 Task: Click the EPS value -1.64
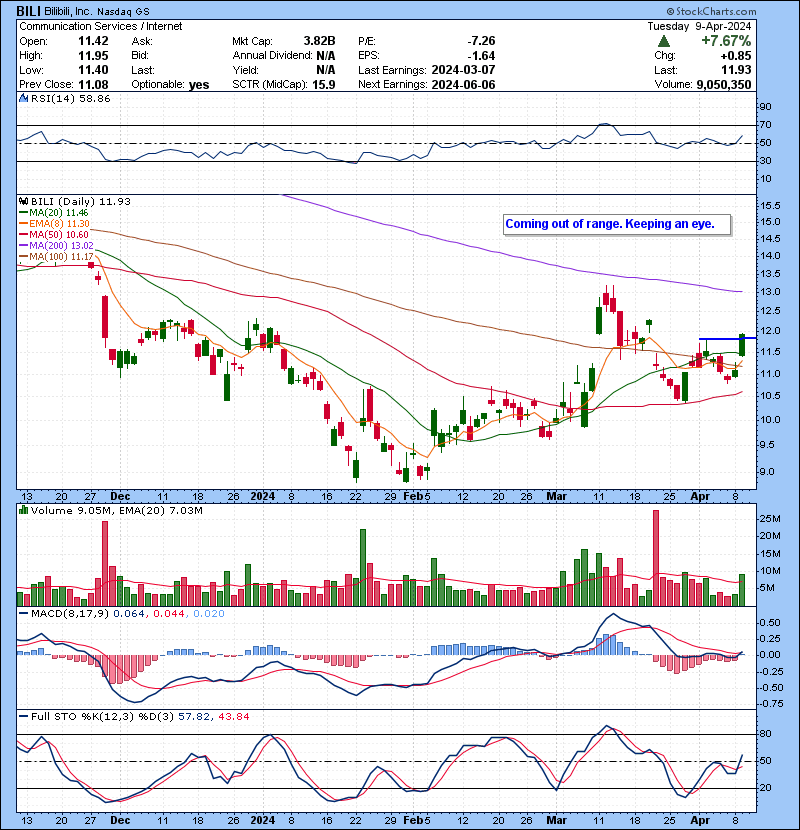tap(481, 56)
